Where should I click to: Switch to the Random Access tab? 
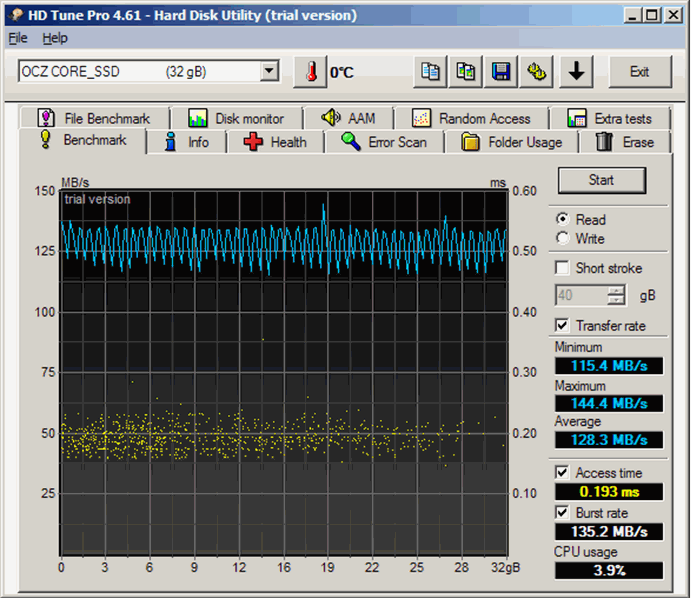pos(471,118)
